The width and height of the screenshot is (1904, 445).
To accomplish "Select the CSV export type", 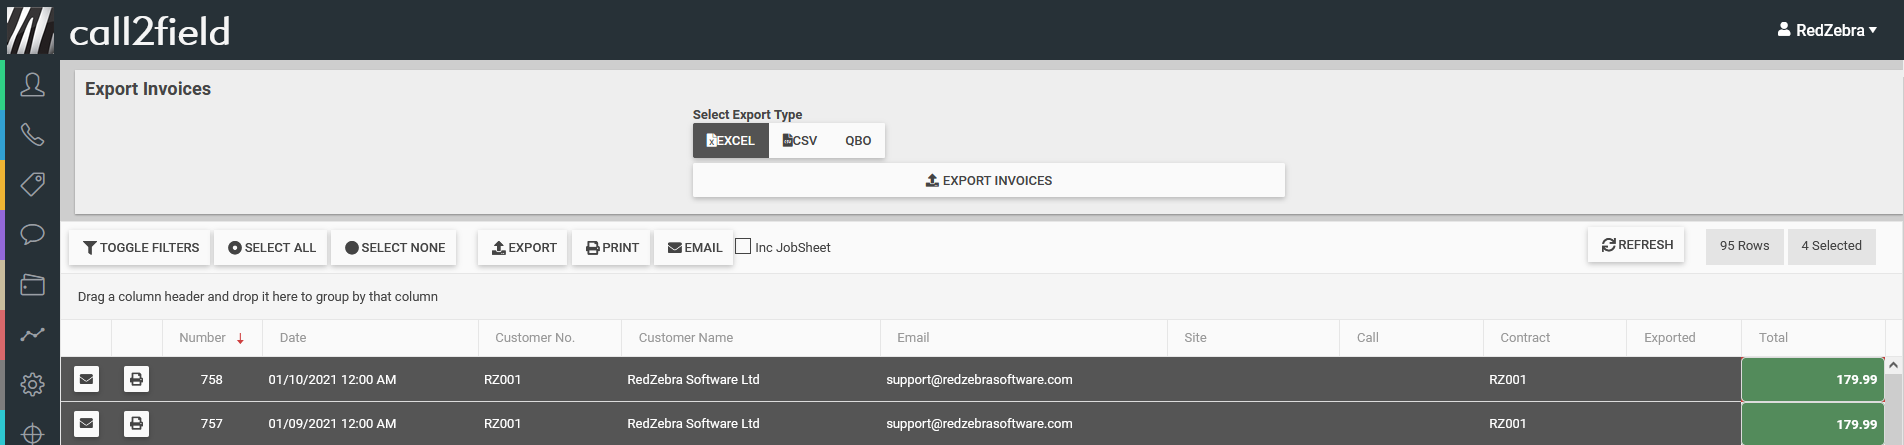I will [x=799, y=140].
